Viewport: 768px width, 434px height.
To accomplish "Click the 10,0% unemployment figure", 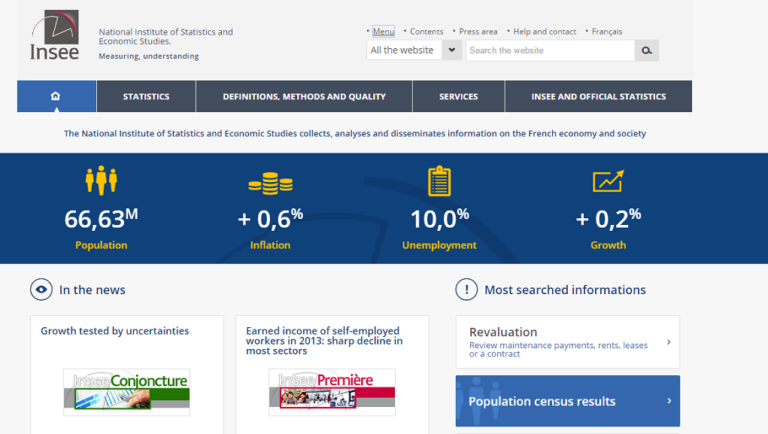I will point(439,218).
